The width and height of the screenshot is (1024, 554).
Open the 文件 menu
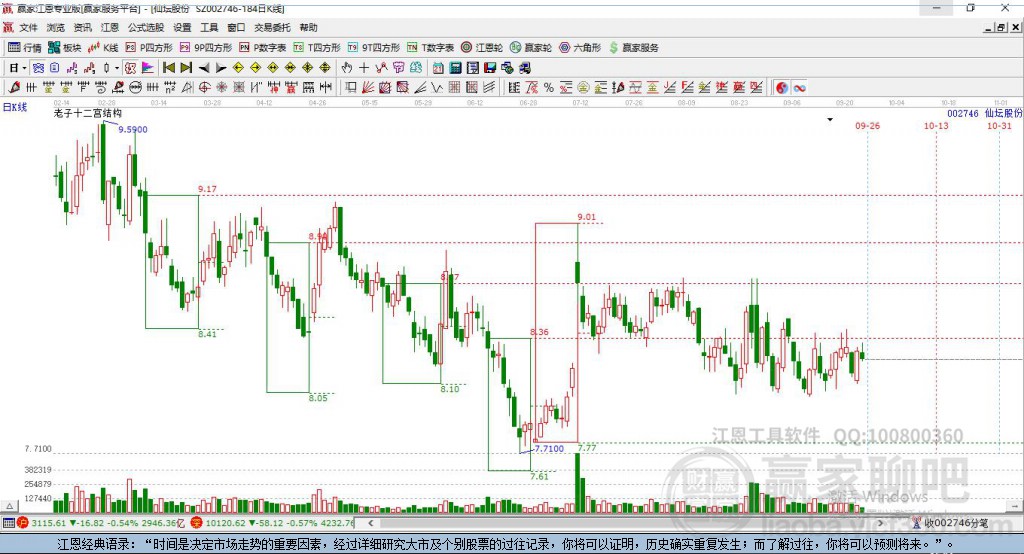(28, 27)
